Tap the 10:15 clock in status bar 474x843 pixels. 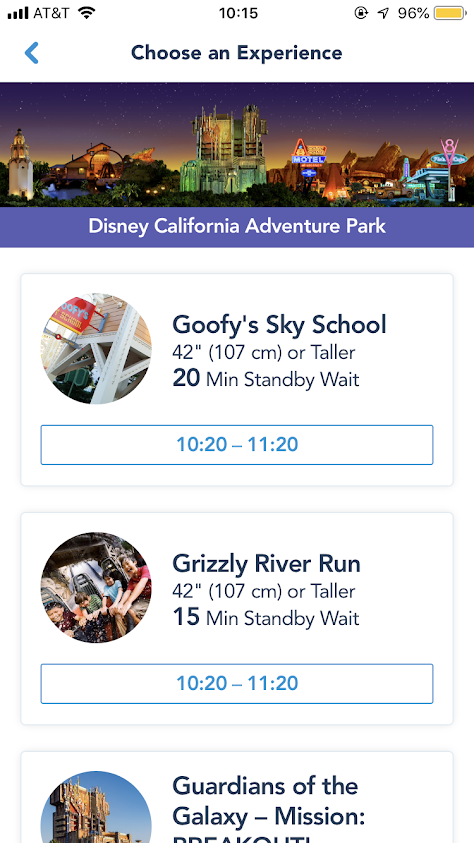(x=238, y=13)
